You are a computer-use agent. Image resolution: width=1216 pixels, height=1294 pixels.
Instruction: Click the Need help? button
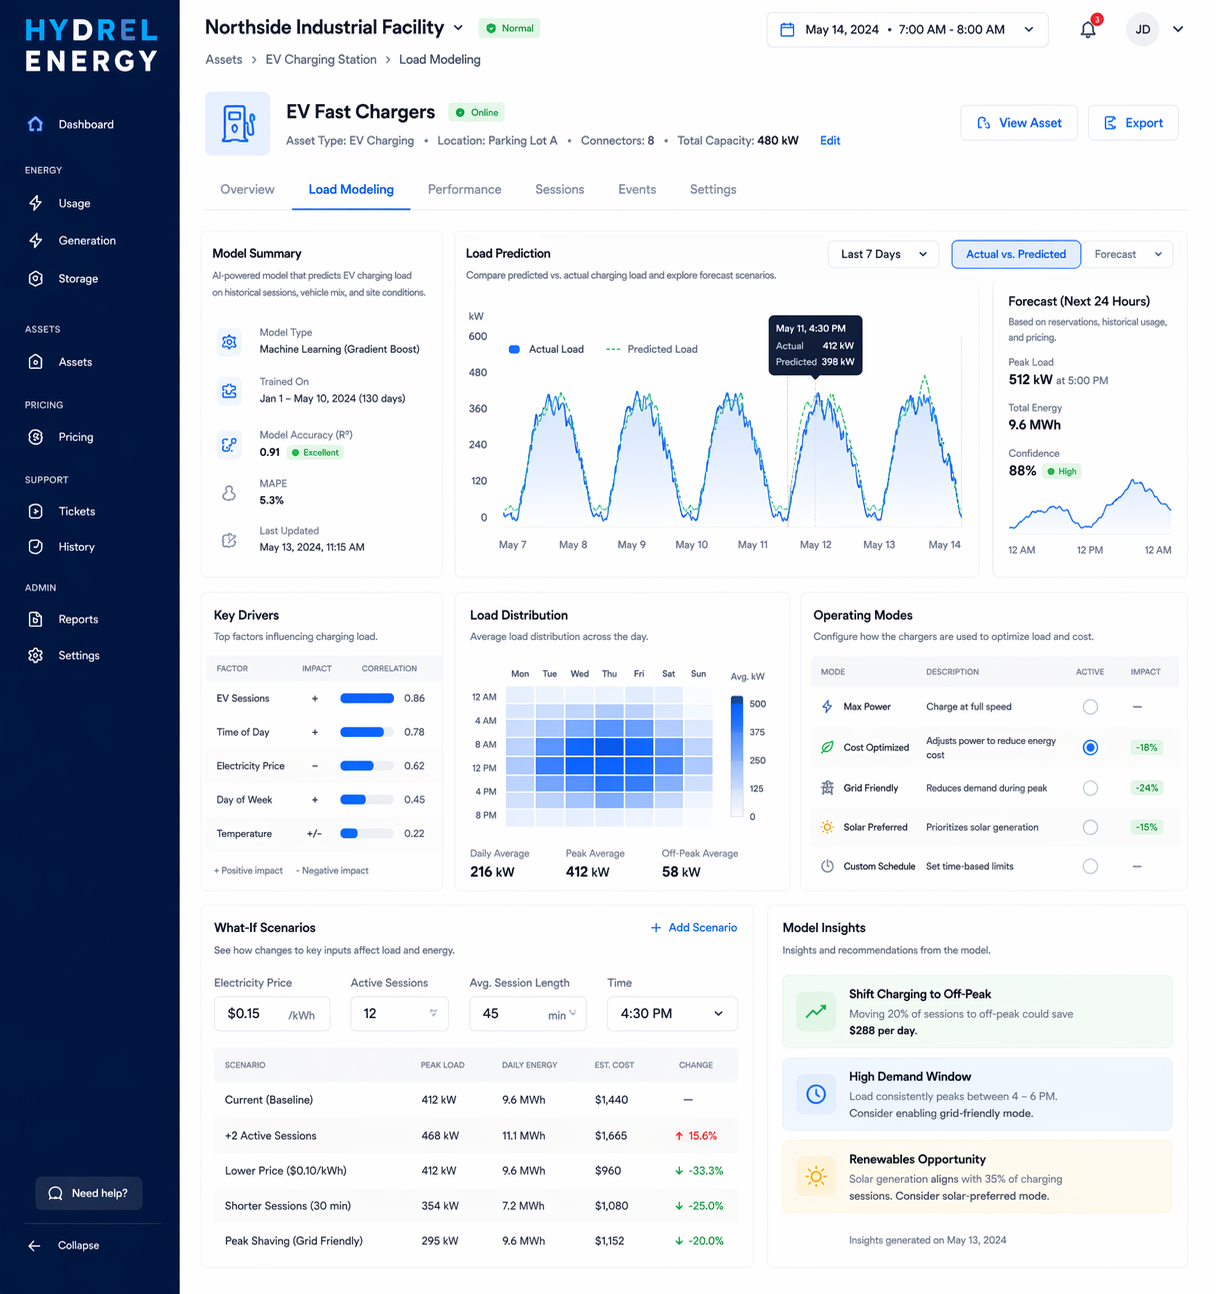pos(89,1193)
